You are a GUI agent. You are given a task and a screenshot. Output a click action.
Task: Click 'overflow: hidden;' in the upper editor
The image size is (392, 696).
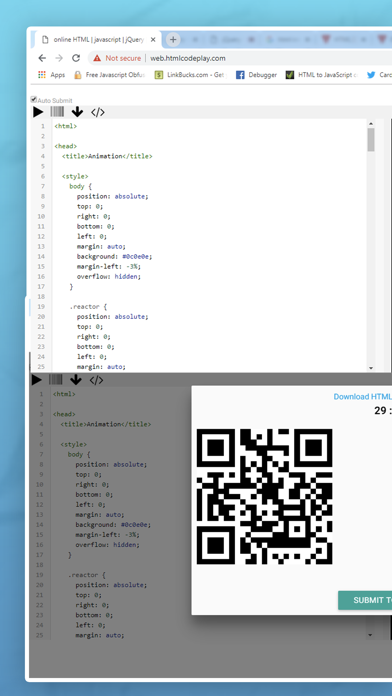point(109,277)
